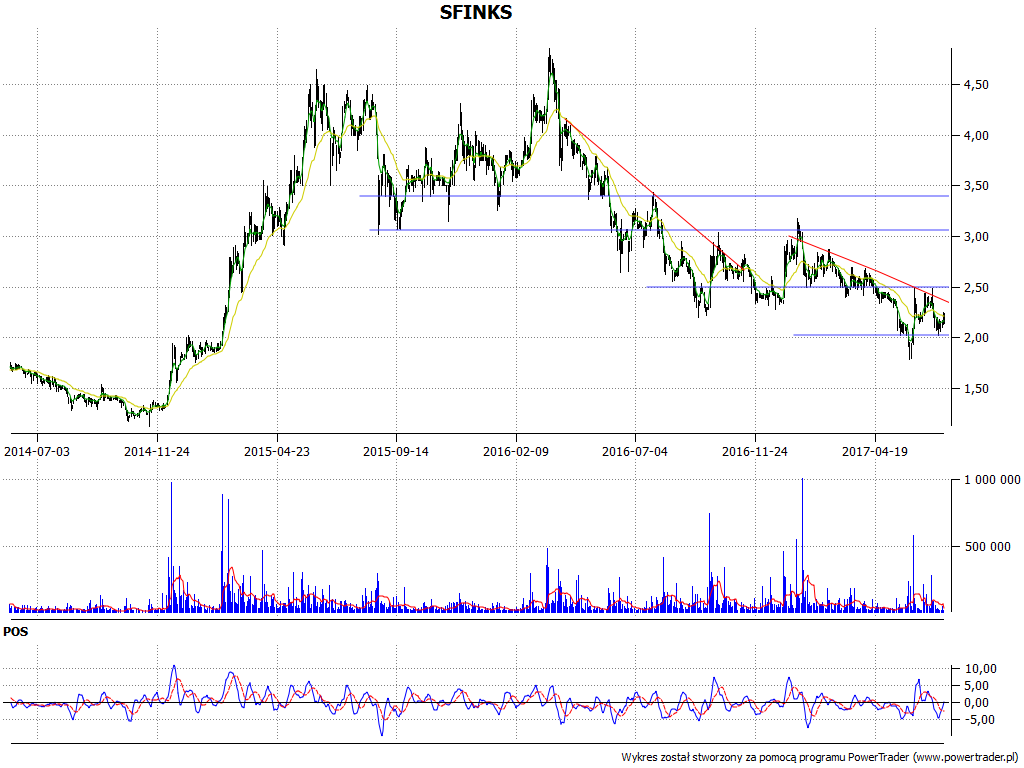Viewport: 1024px width, 768px height.
Task: Select the 2015-04-23 date label
Action: click(277, 451)
